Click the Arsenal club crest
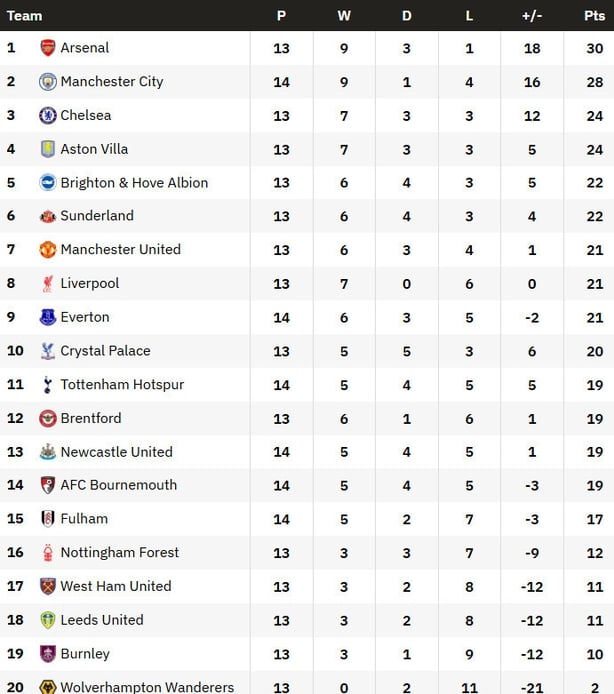The width and height of the screenshot is (614, 694). pyautogui.click(x=47, y=48)
